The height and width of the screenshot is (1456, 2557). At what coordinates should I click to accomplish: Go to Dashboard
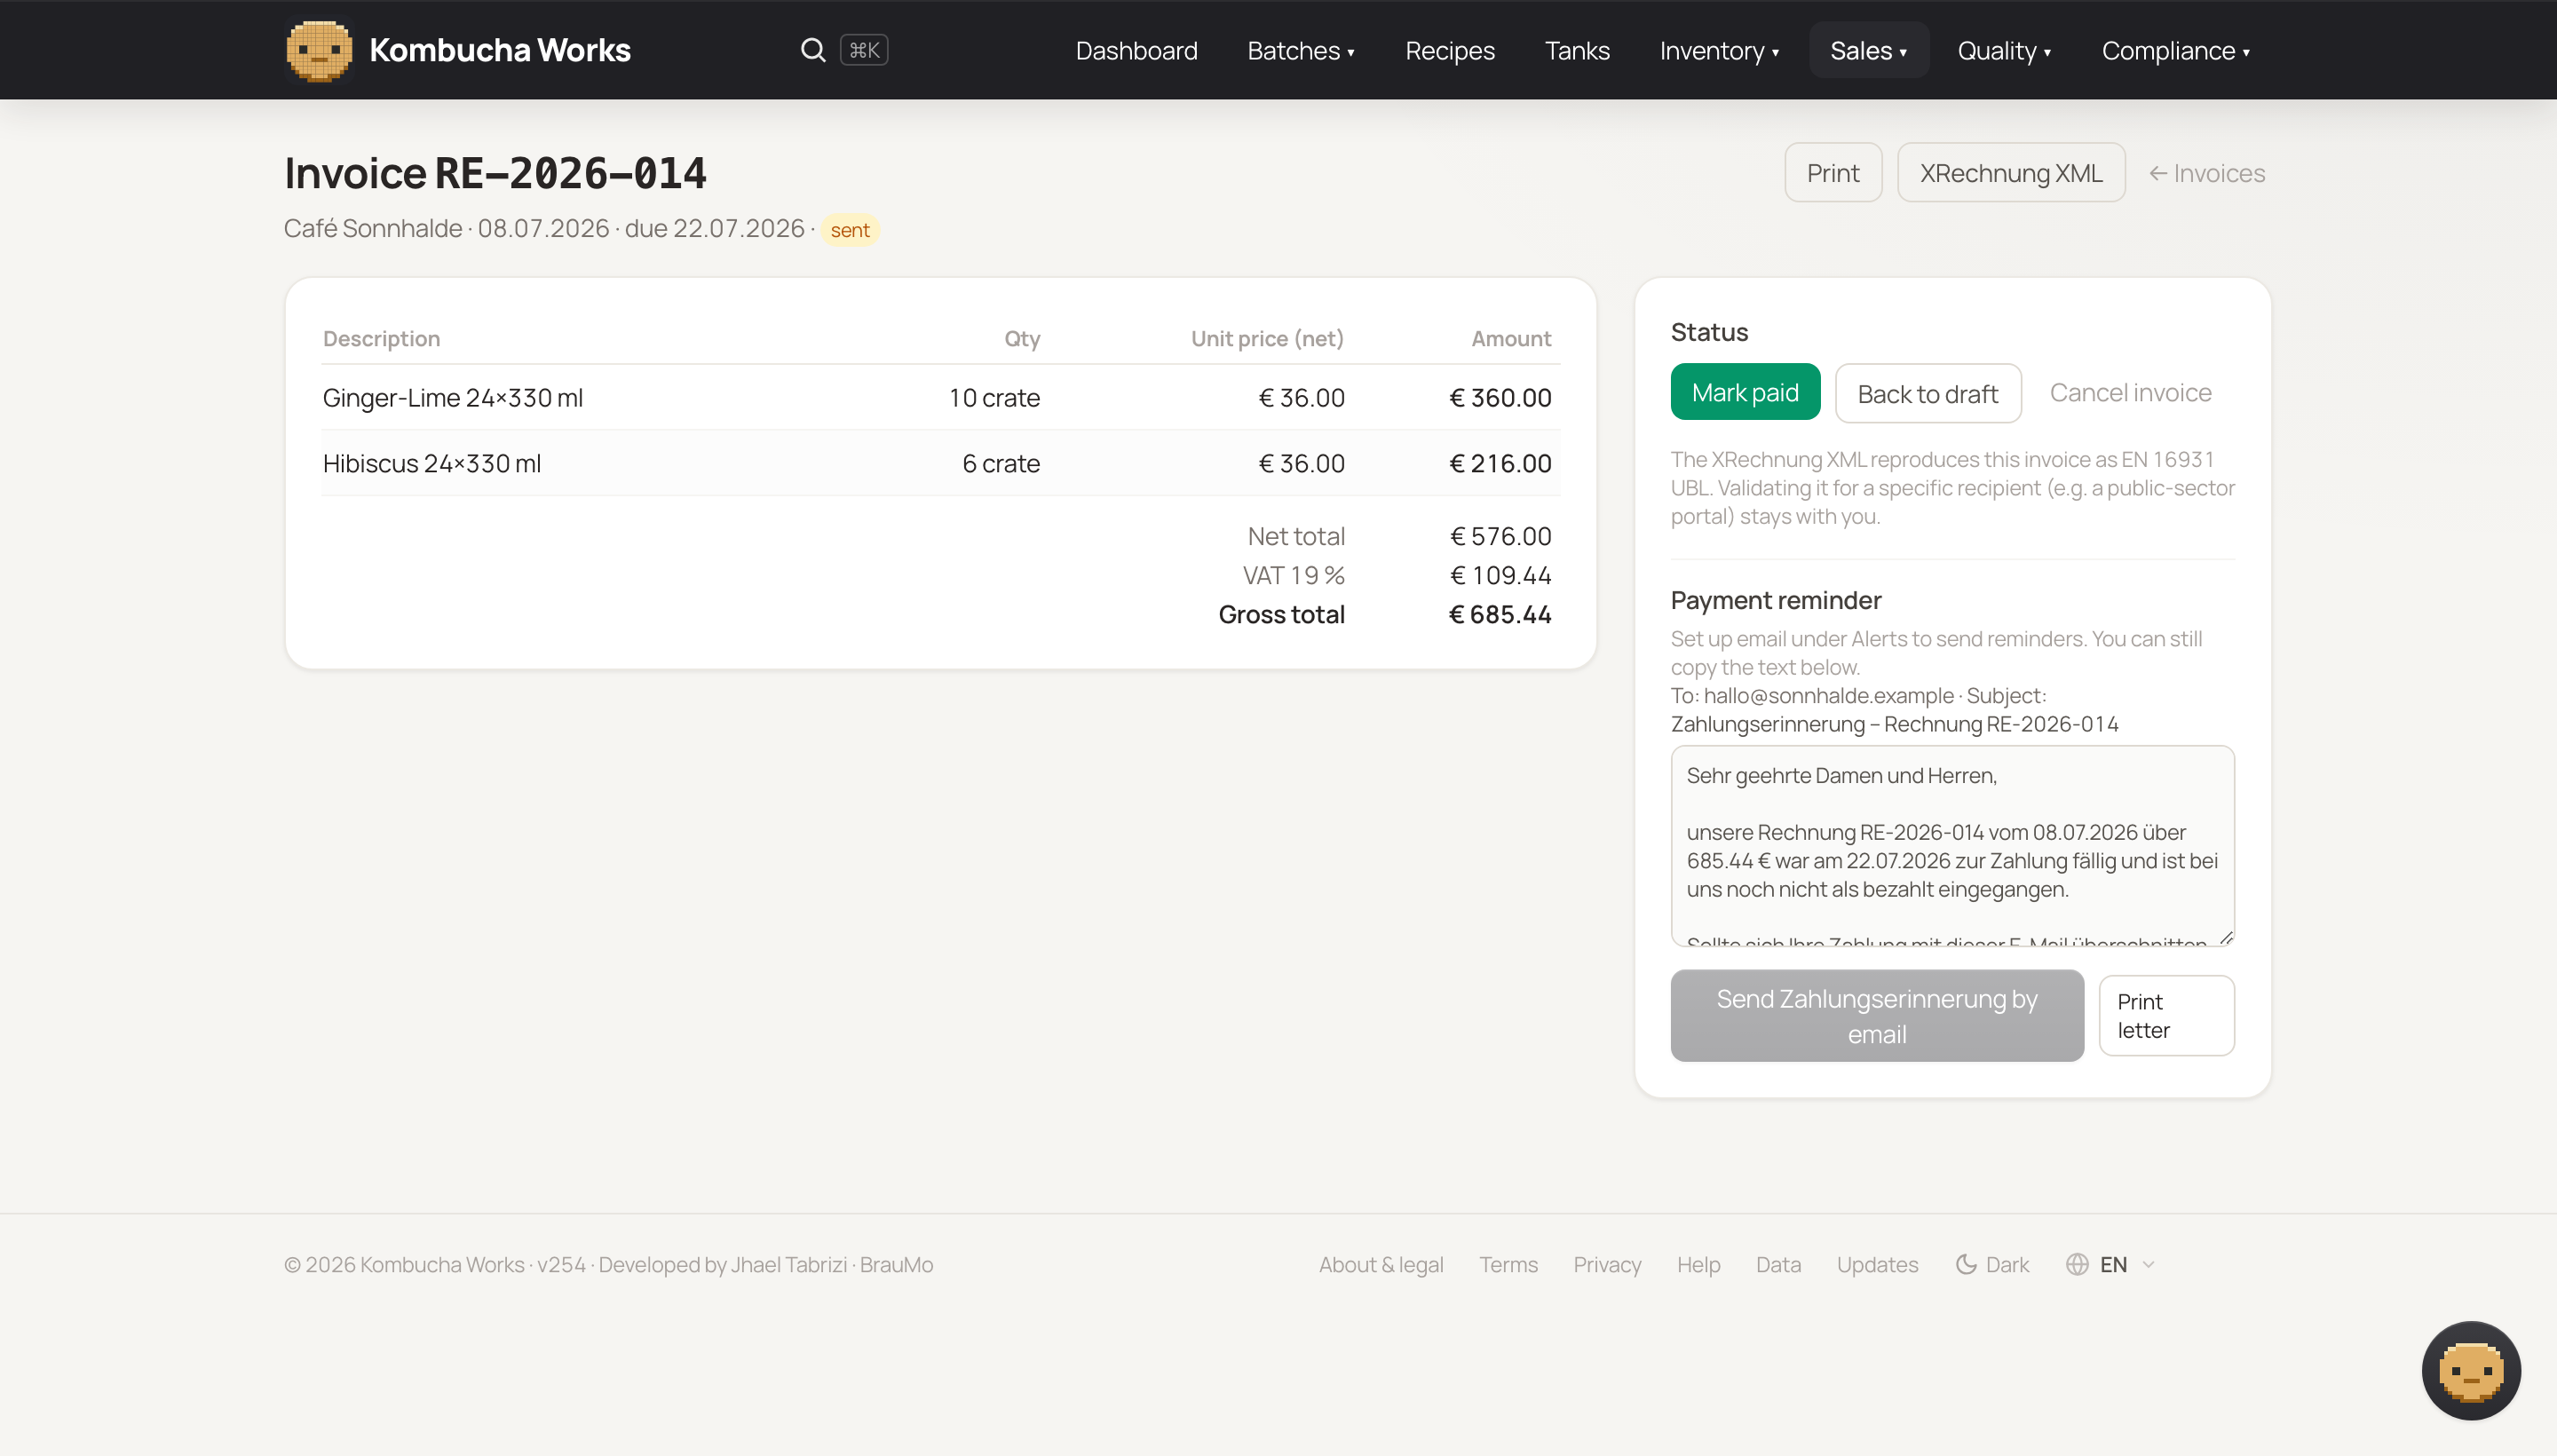click(1136, 50)
